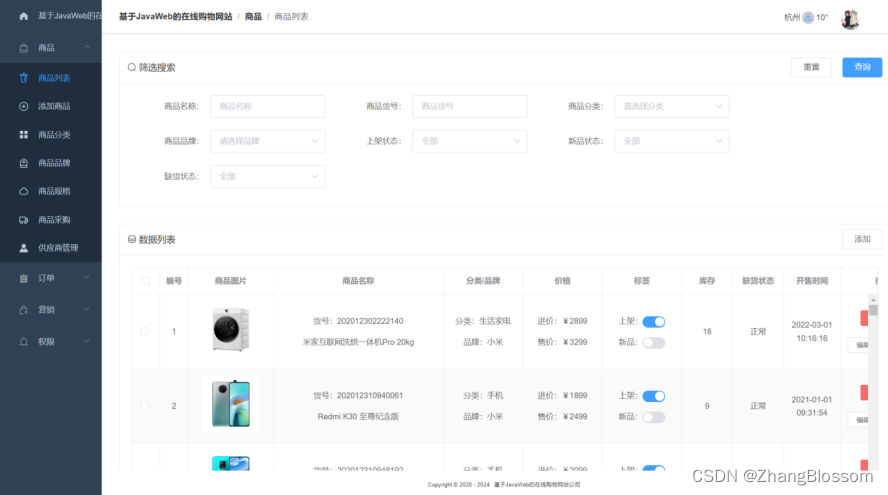Click the 商品采购 truck icon
Image resolution: width=888 pixels, height=495 pixels.
tap(23, 220)
